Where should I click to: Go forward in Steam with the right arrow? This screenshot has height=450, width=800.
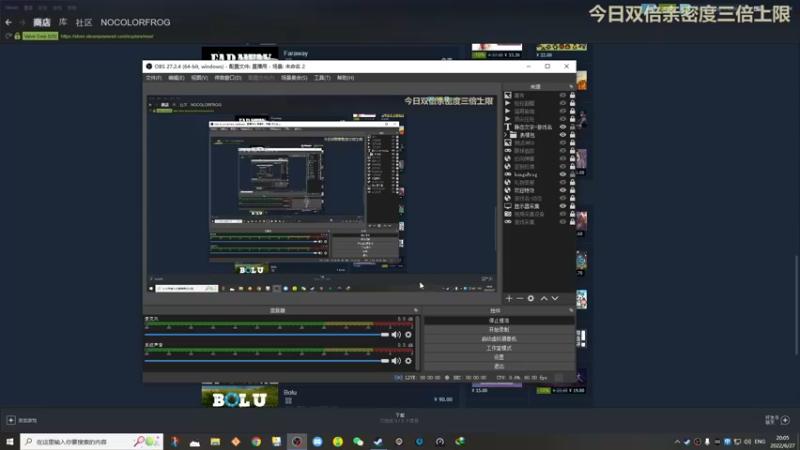point(22,22)
